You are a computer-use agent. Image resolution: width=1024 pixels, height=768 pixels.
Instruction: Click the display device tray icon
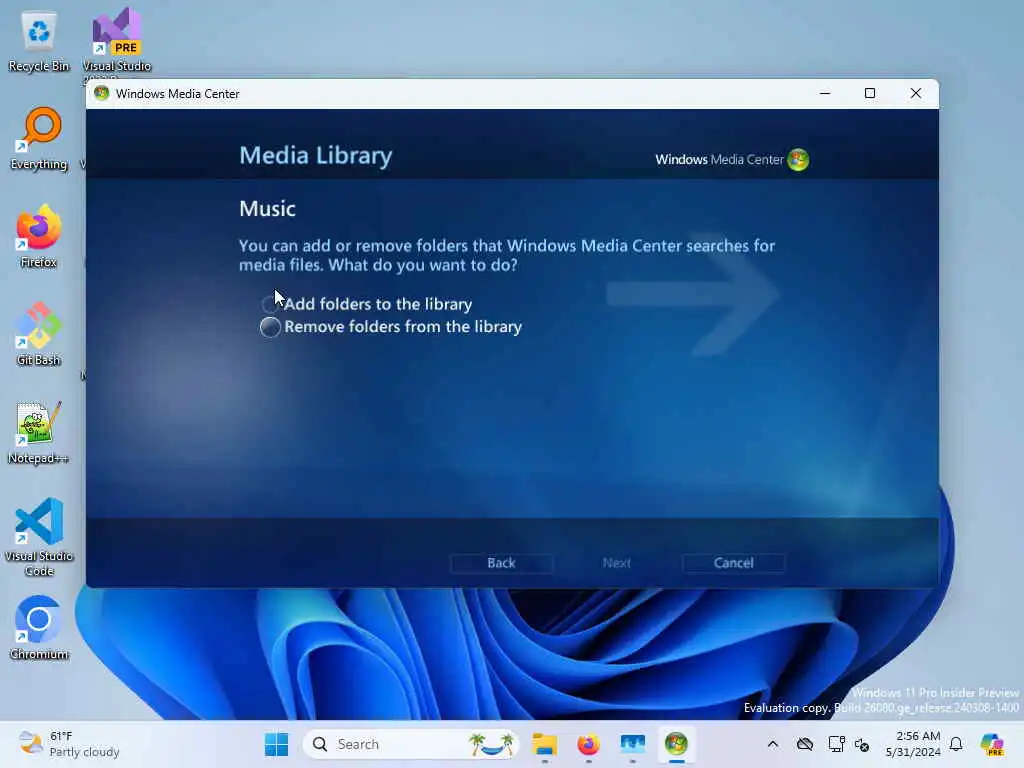[x=837, y=744]
